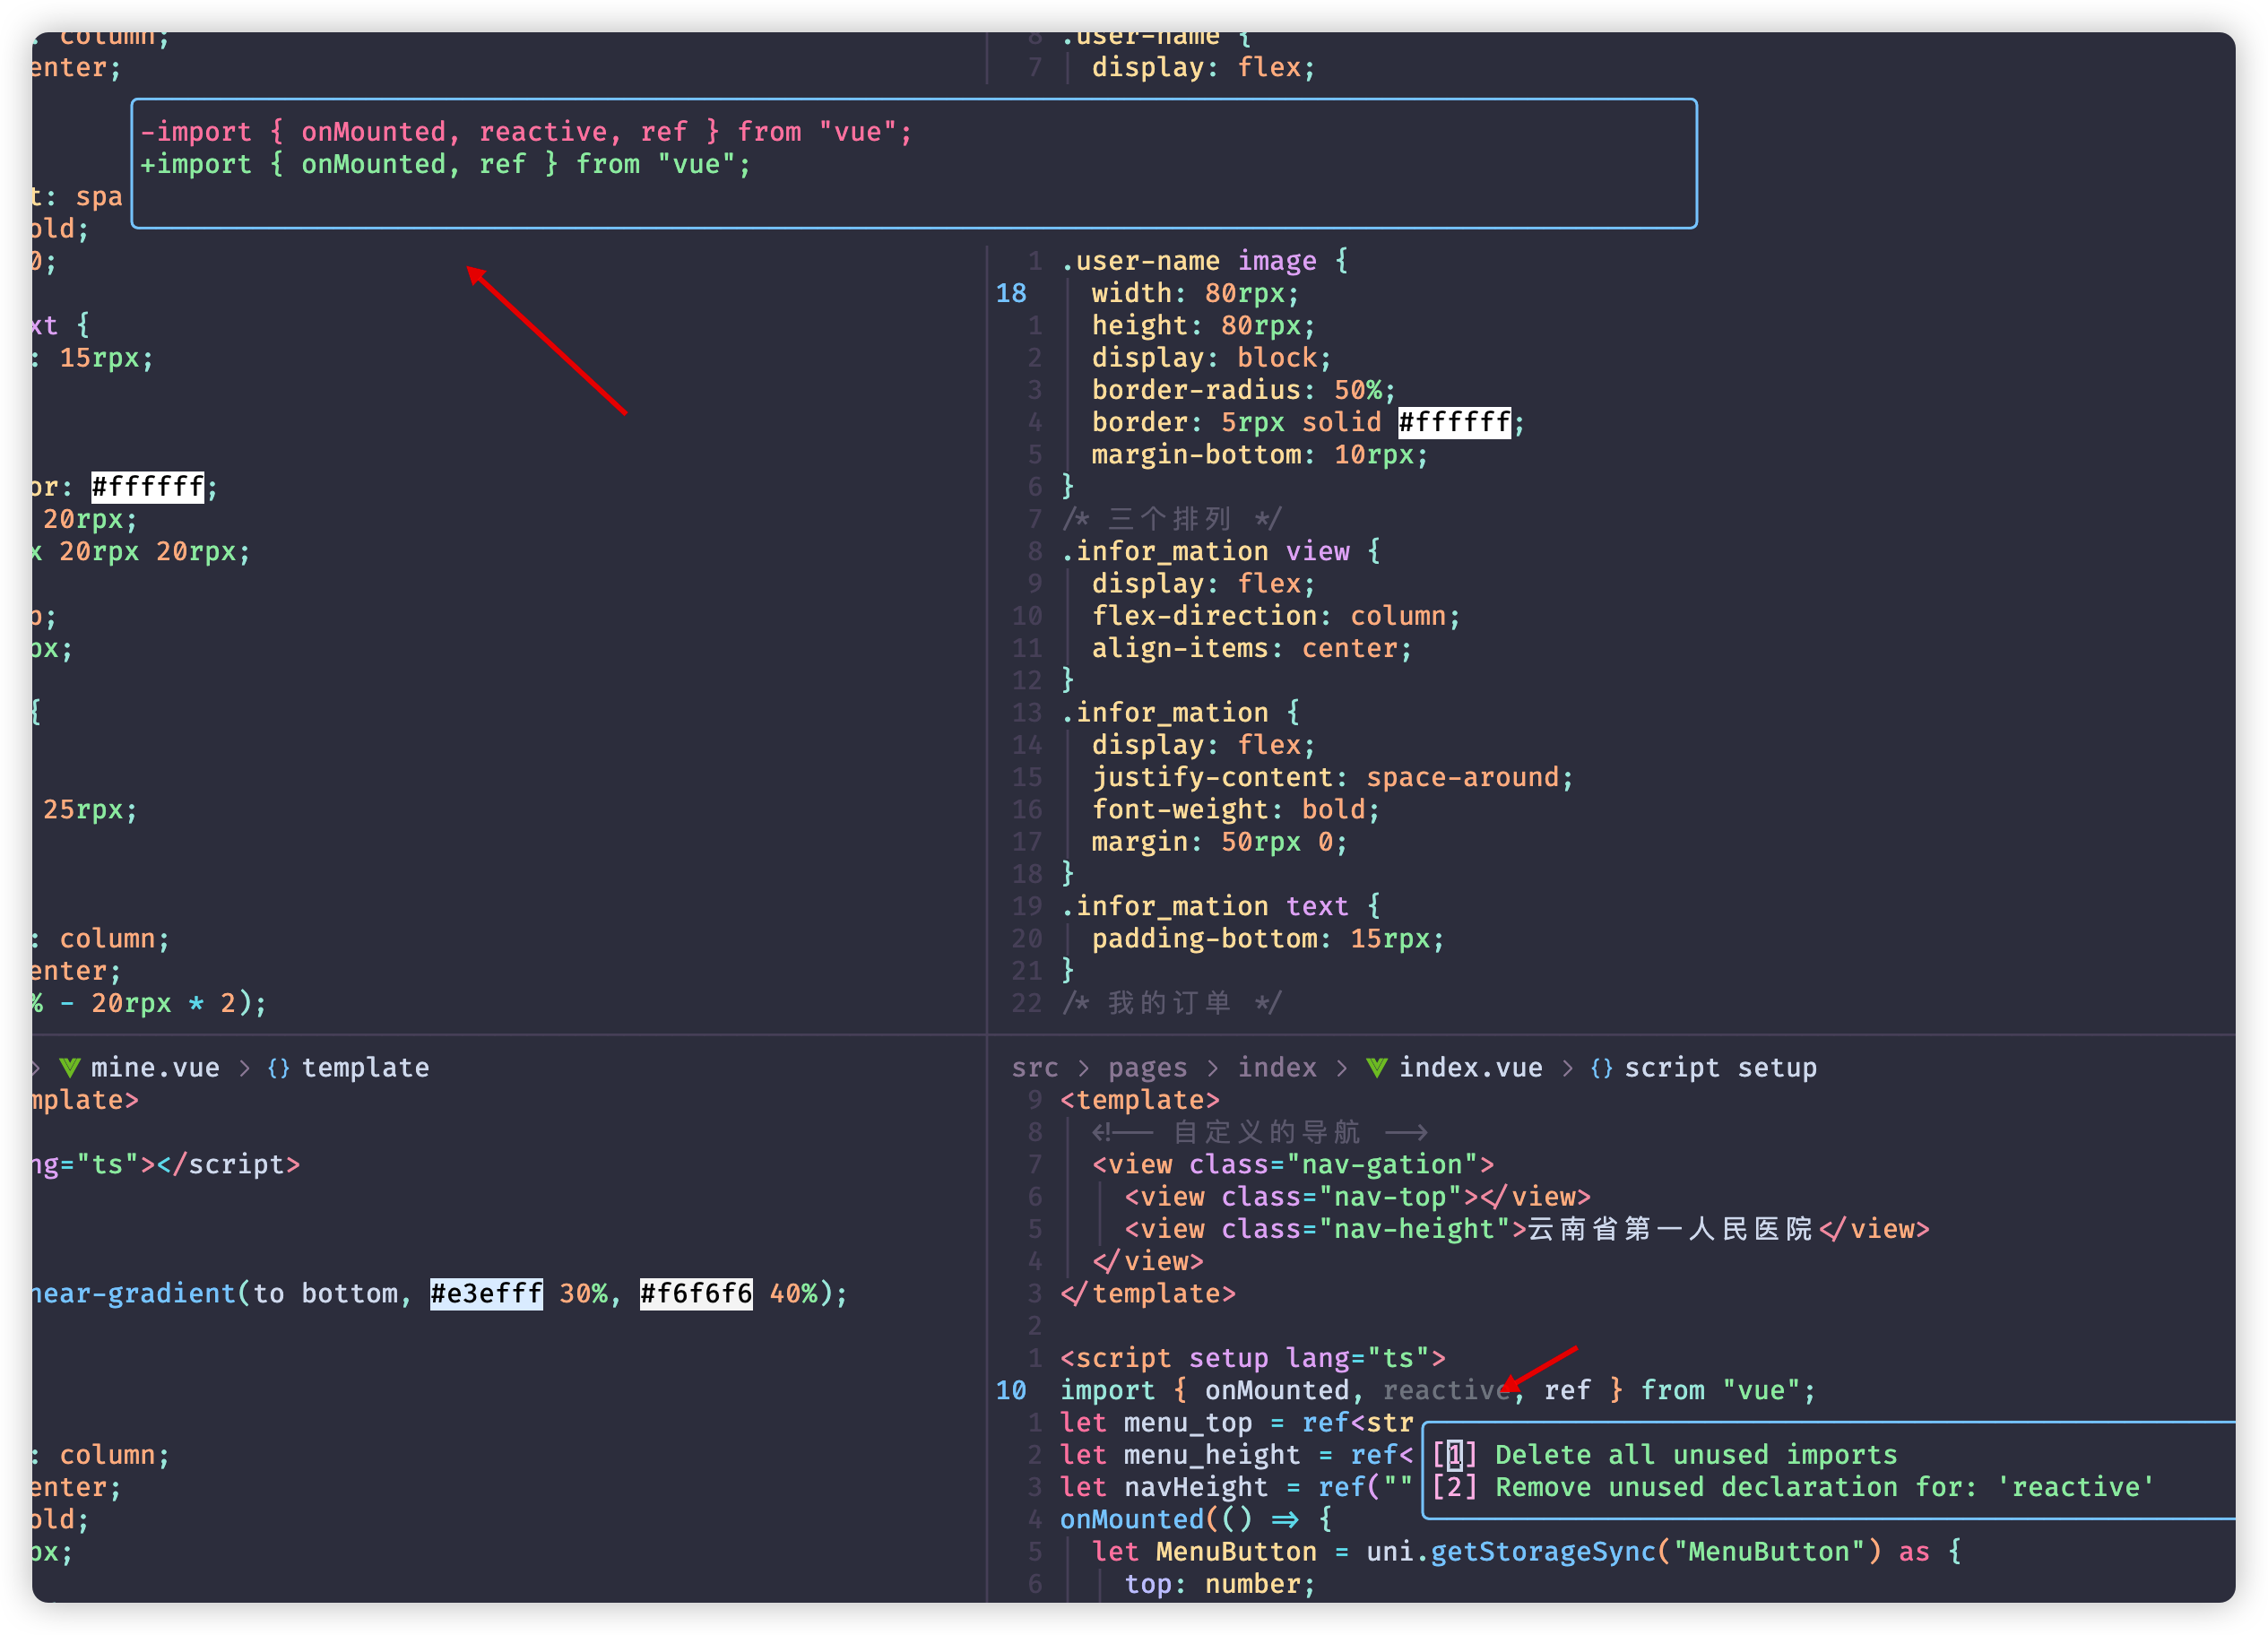Click the {} symbol before template breadcrumb
This screenshot has height=1635, width=2268.
tap(279, 1067)
